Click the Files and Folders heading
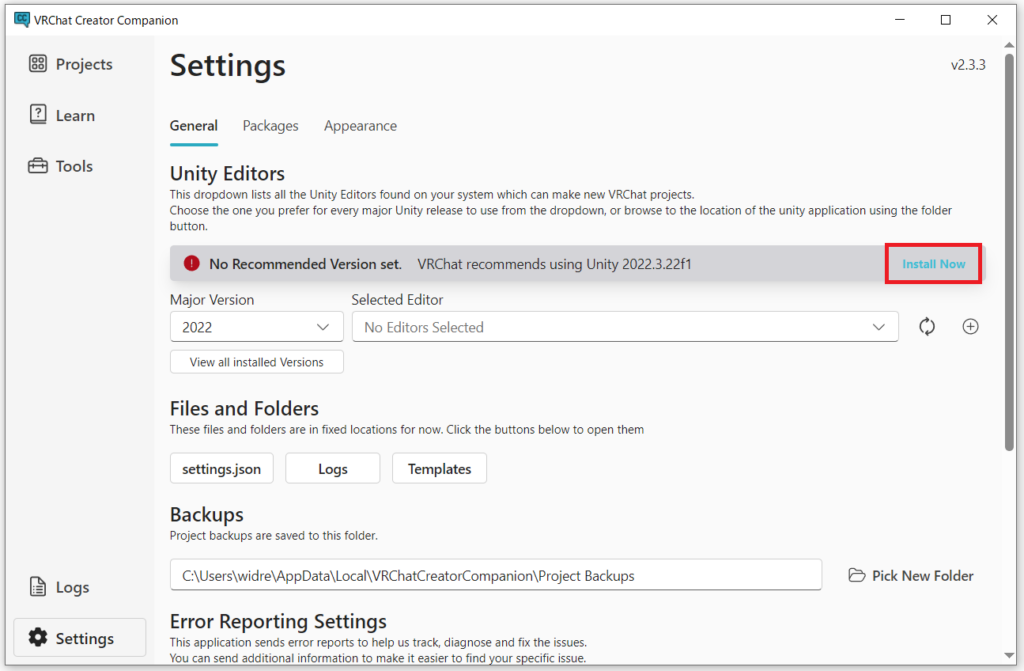1024x671 pixels. click(x=244, y=408)
